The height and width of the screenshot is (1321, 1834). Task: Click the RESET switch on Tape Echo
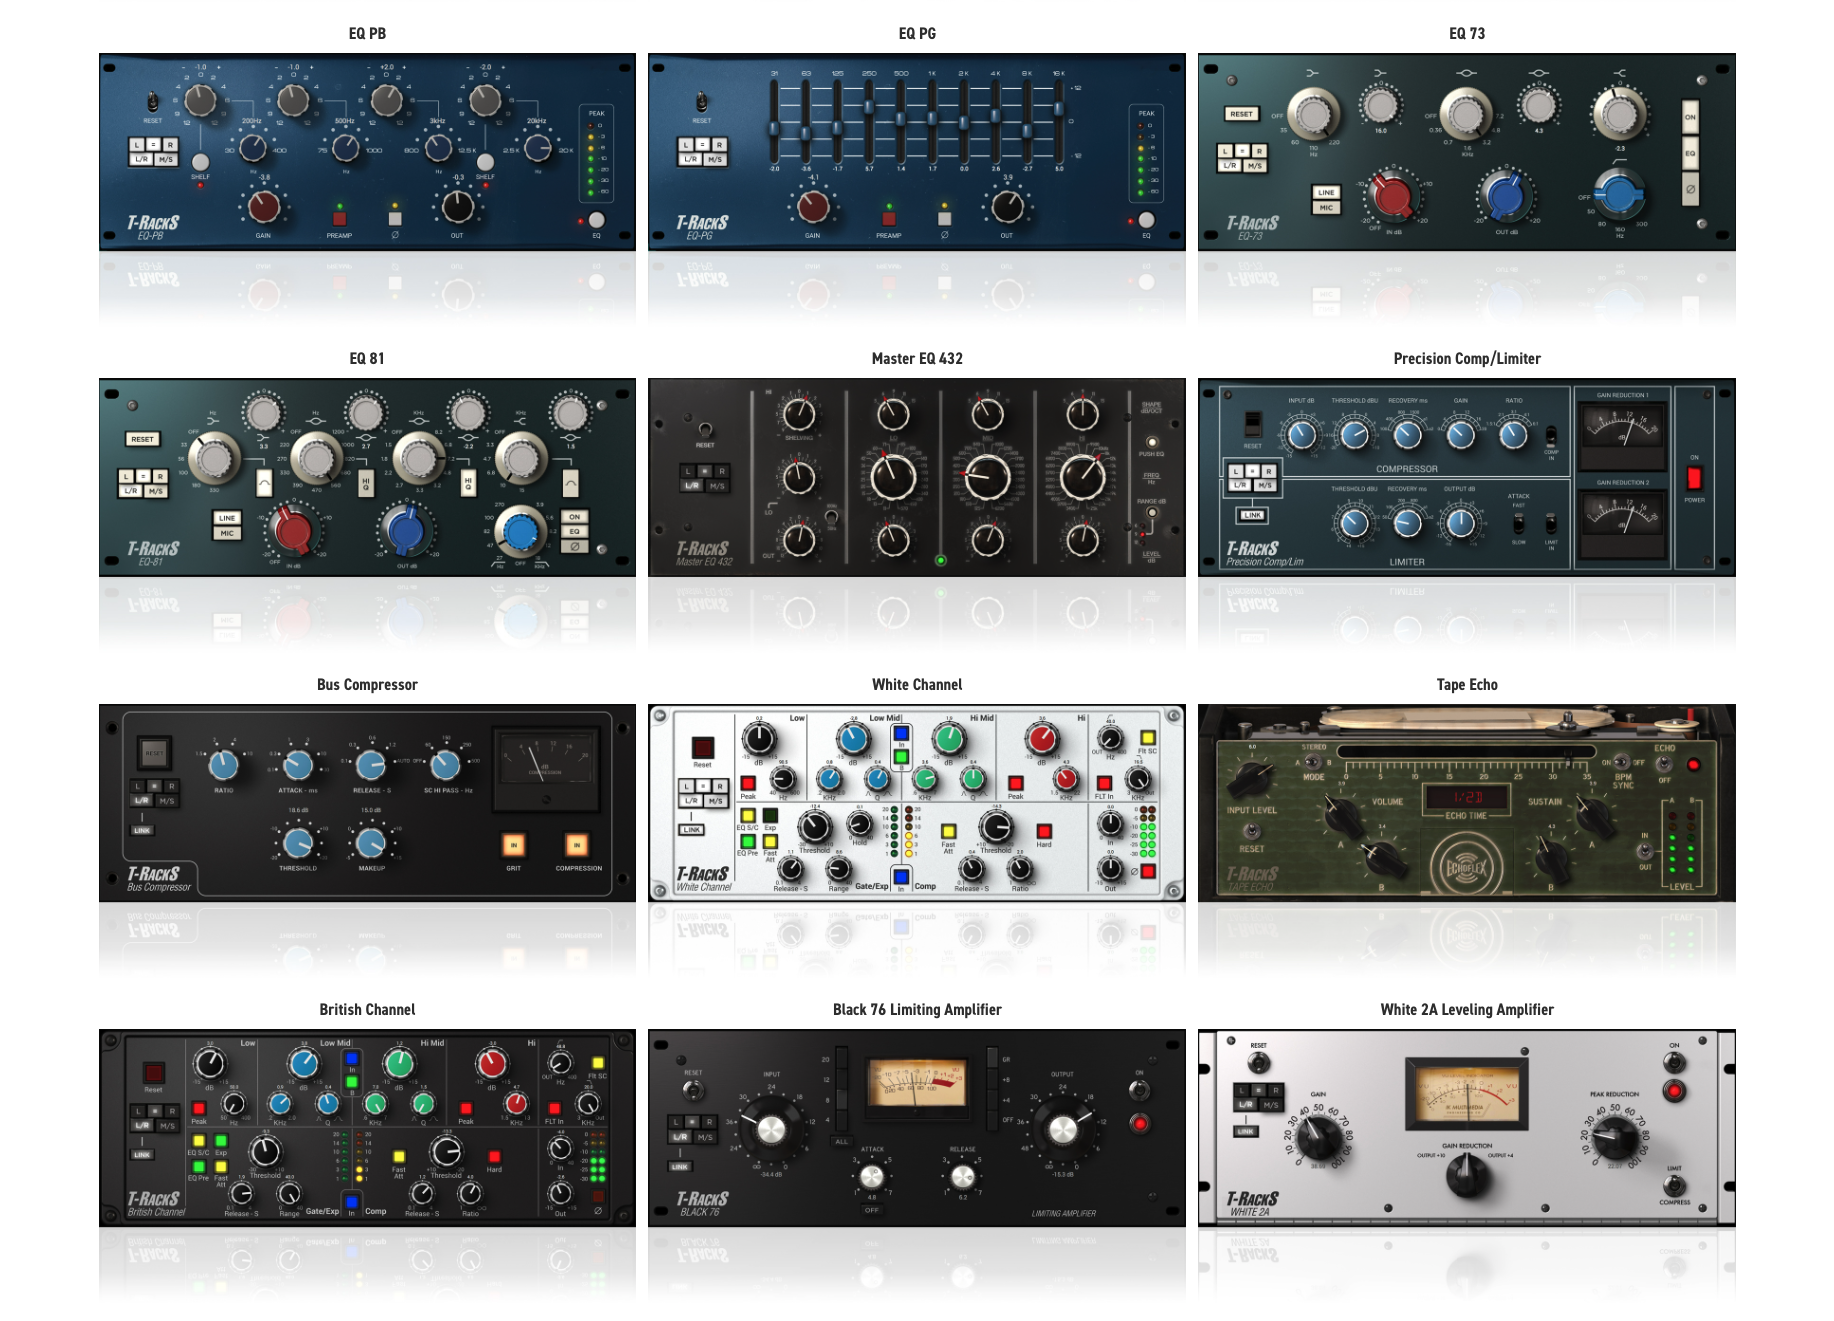point(1251,831)
